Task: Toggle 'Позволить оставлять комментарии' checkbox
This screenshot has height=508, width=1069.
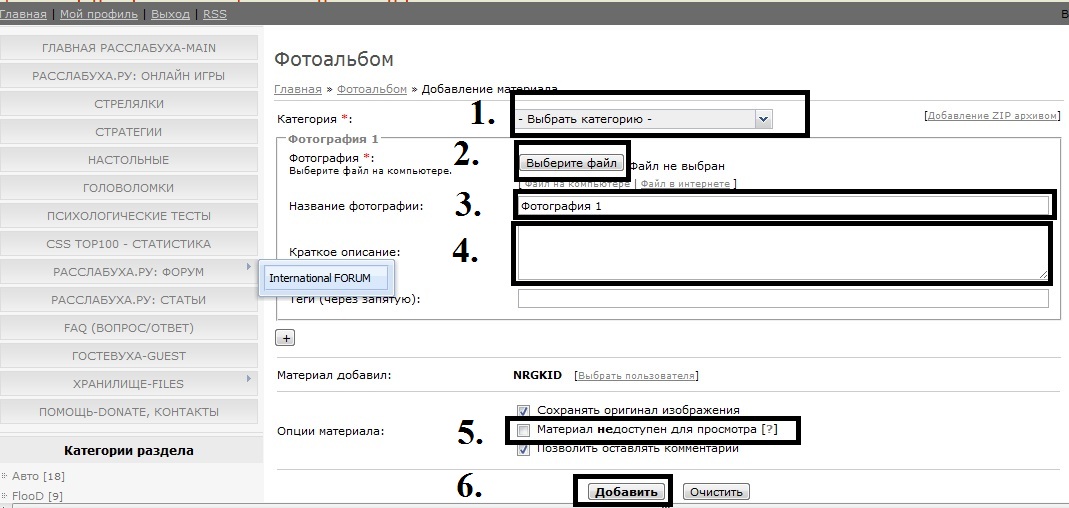Action: coord(524,449)
